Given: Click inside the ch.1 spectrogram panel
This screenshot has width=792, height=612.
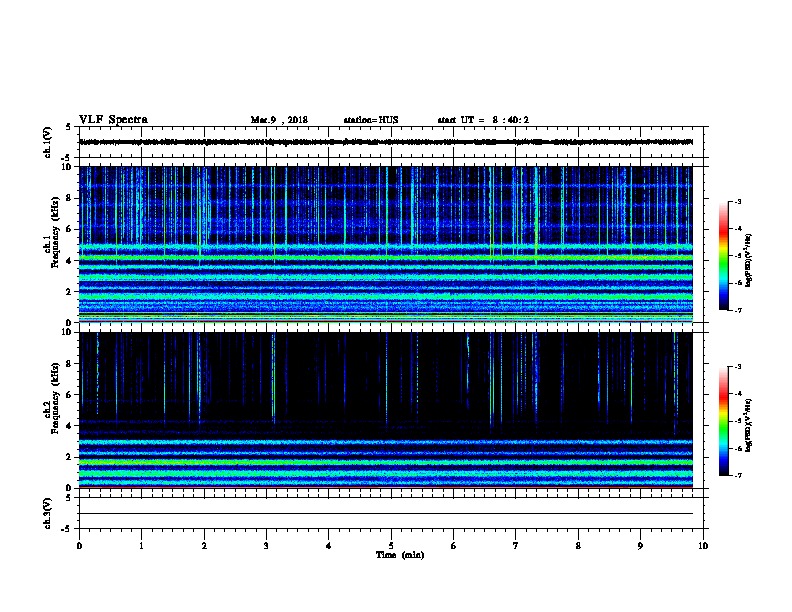Looking at the screenshot, I should pyautogui.click(x=386, y=244).
